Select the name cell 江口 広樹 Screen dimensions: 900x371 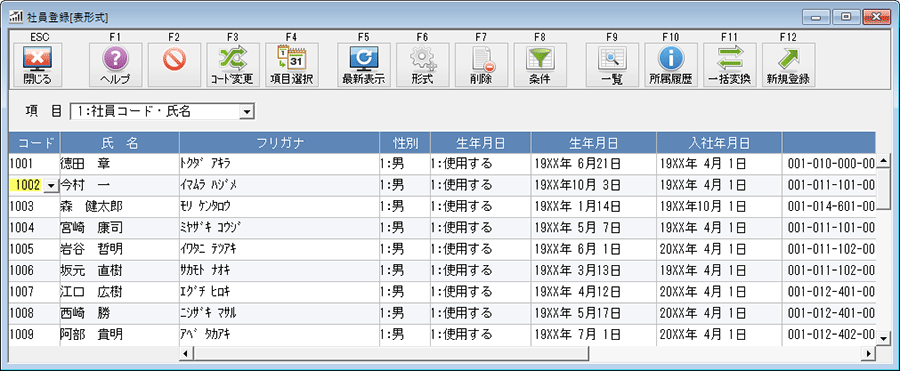119,292
